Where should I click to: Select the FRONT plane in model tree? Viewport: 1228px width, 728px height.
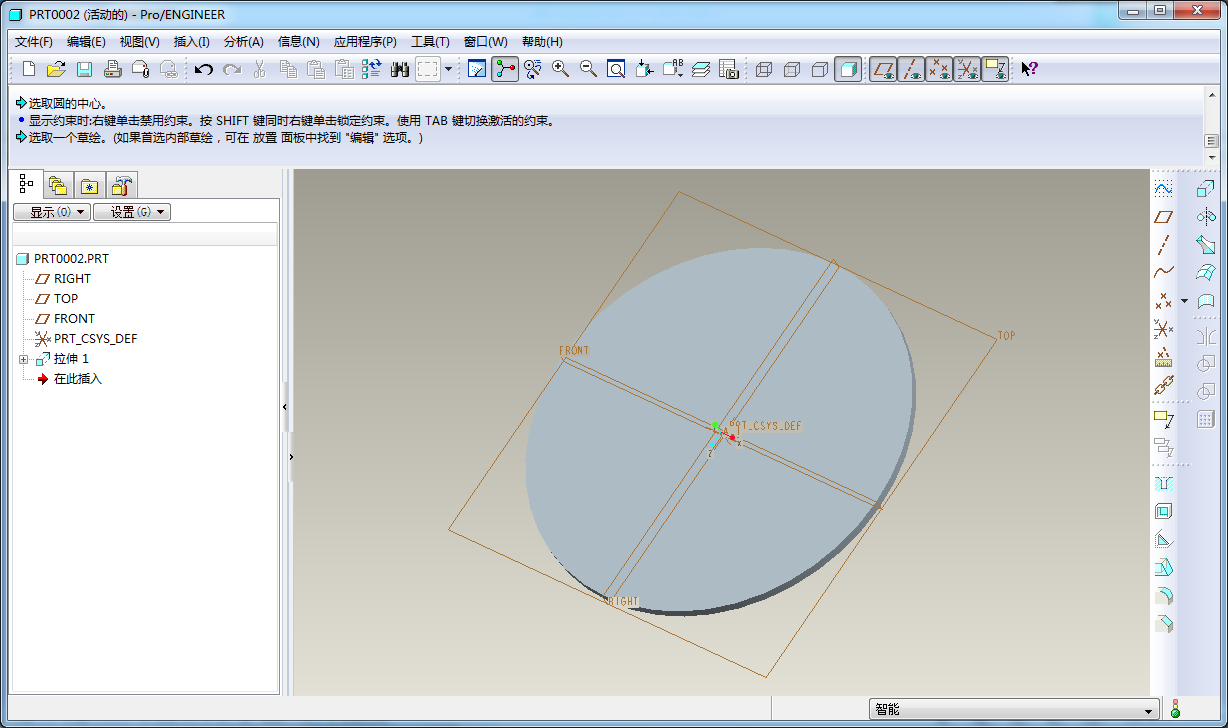[74, 319]
